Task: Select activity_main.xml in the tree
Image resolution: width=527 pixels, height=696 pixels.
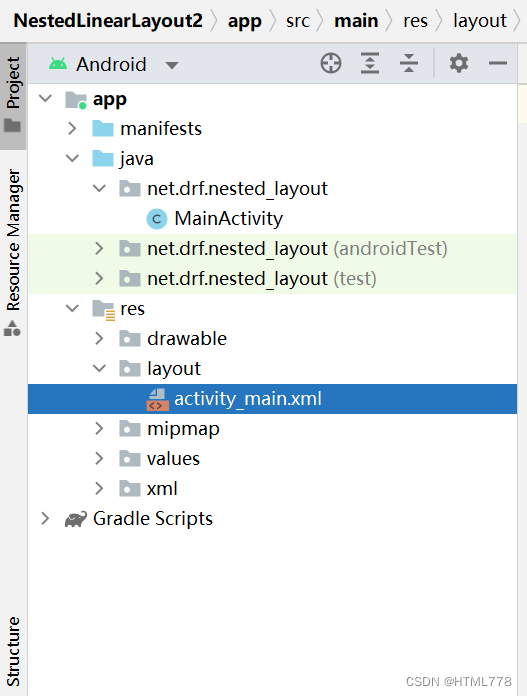Action: tap(248, 399)
